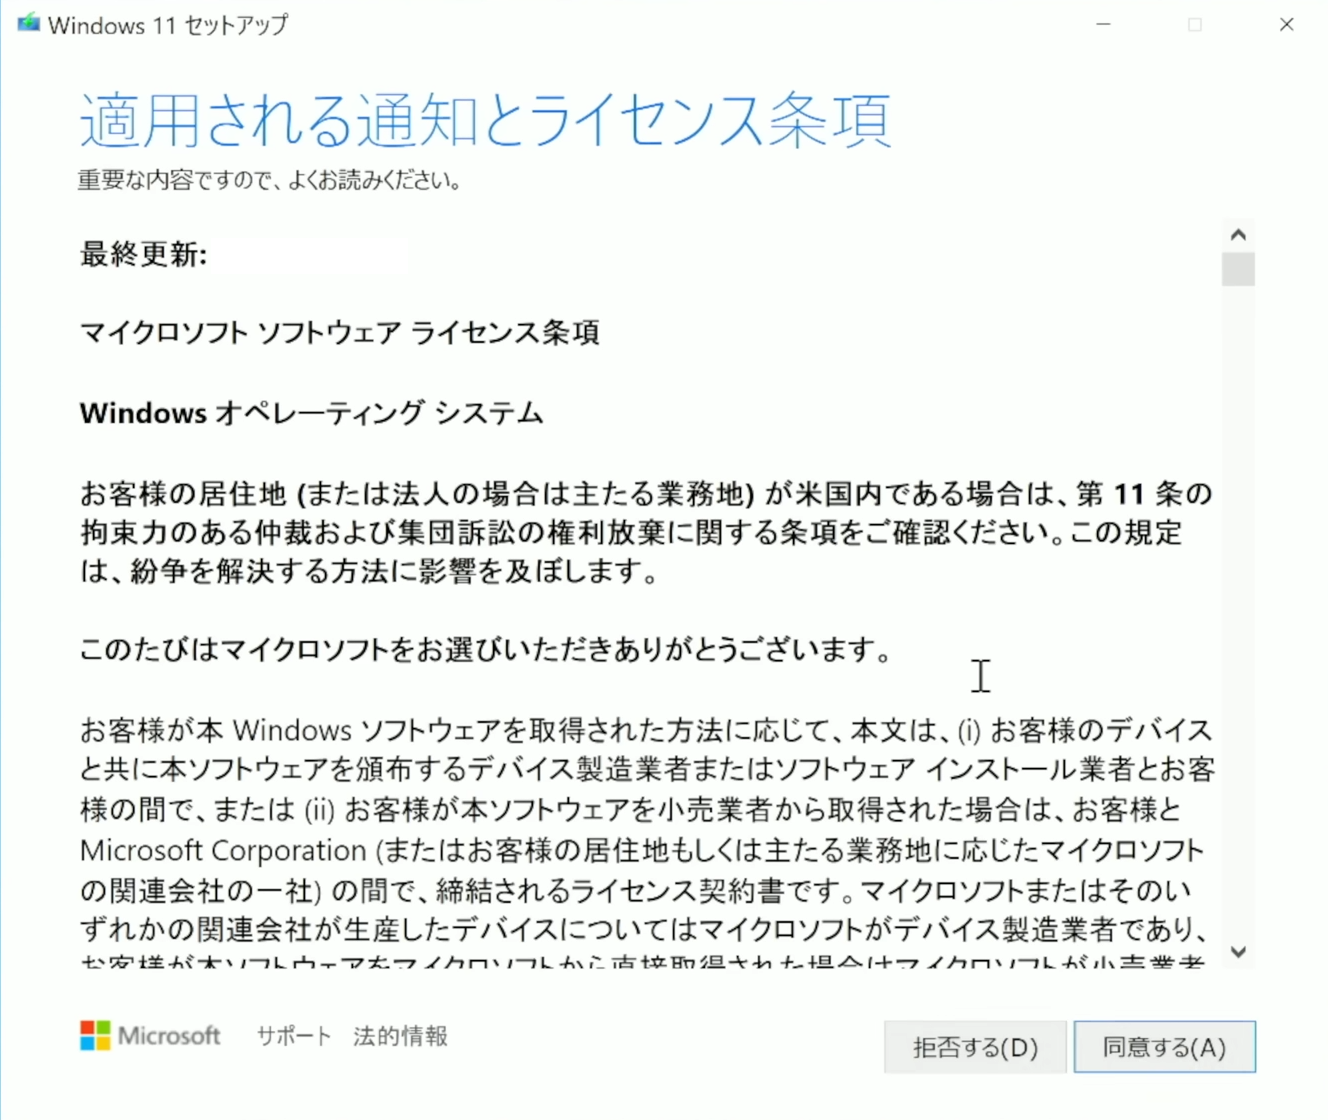Click the empty scrollbar track below the thumb
The width and height of the screenshot is (1328, 1120).
click(x=1238, y=610)
